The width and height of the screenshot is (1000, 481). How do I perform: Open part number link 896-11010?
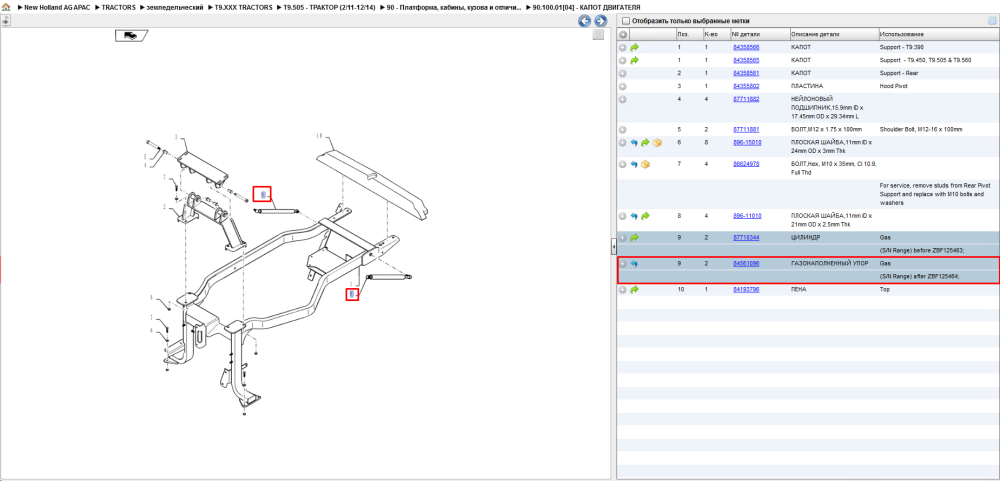(747, 216)
